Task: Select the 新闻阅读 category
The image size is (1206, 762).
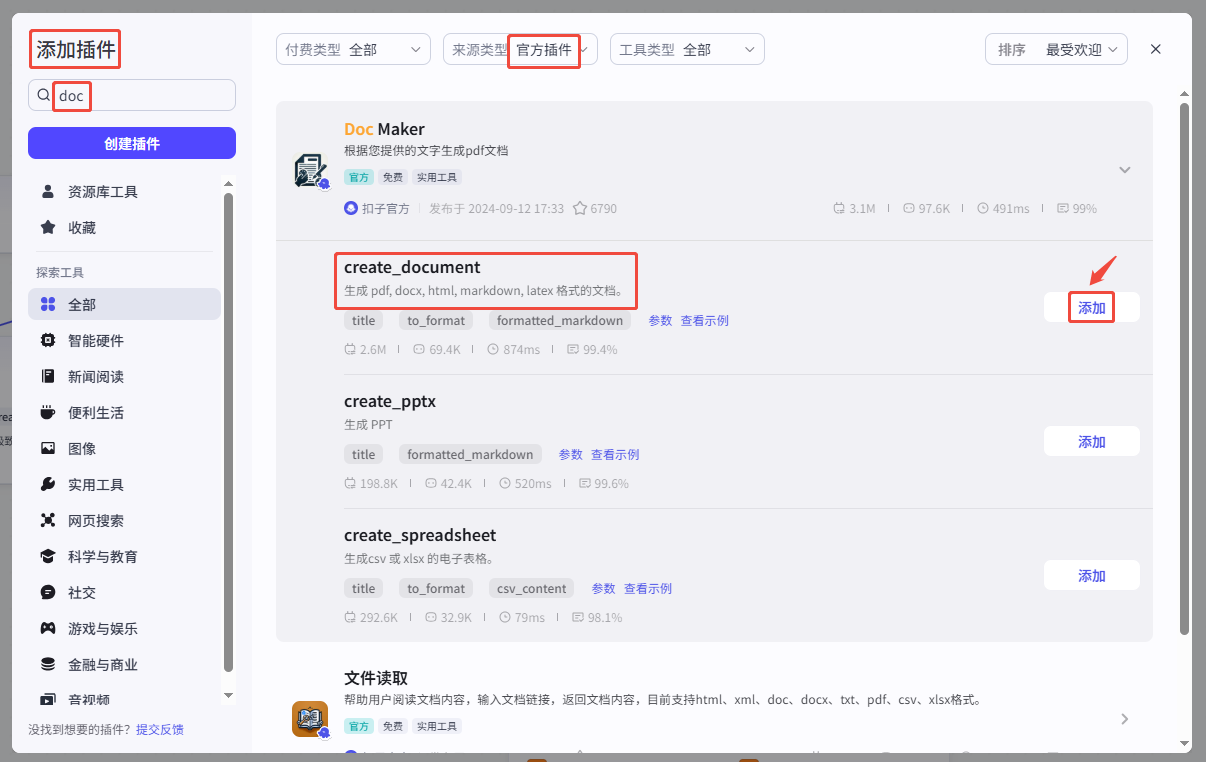Action: click(x=95, y=377)
